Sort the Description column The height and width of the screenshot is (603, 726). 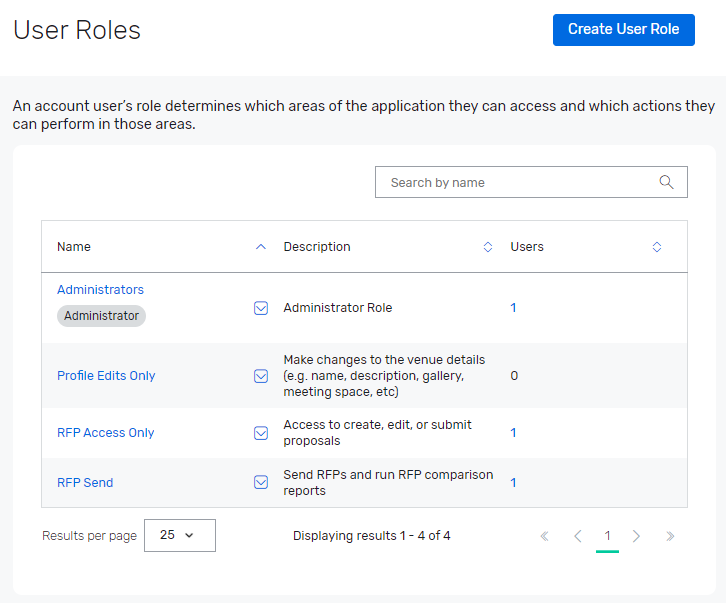pos(488,247)
